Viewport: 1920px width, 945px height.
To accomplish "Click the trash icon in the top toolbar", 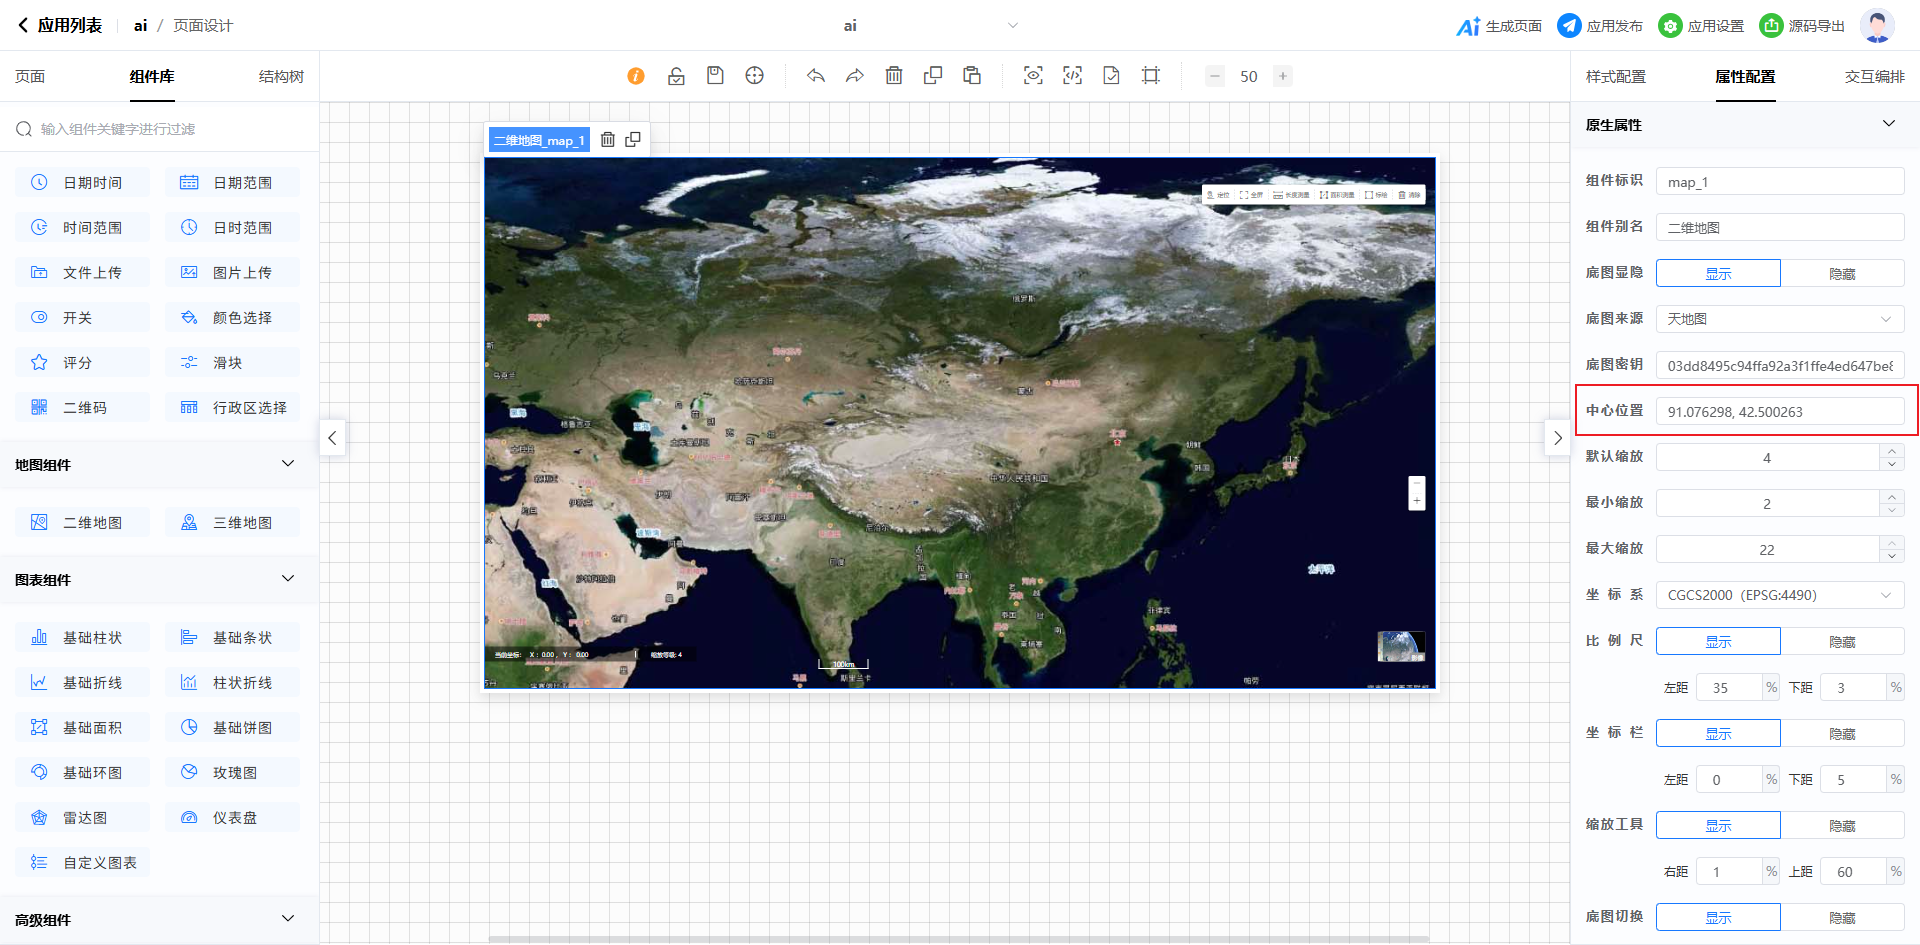I will coord(894,76).
